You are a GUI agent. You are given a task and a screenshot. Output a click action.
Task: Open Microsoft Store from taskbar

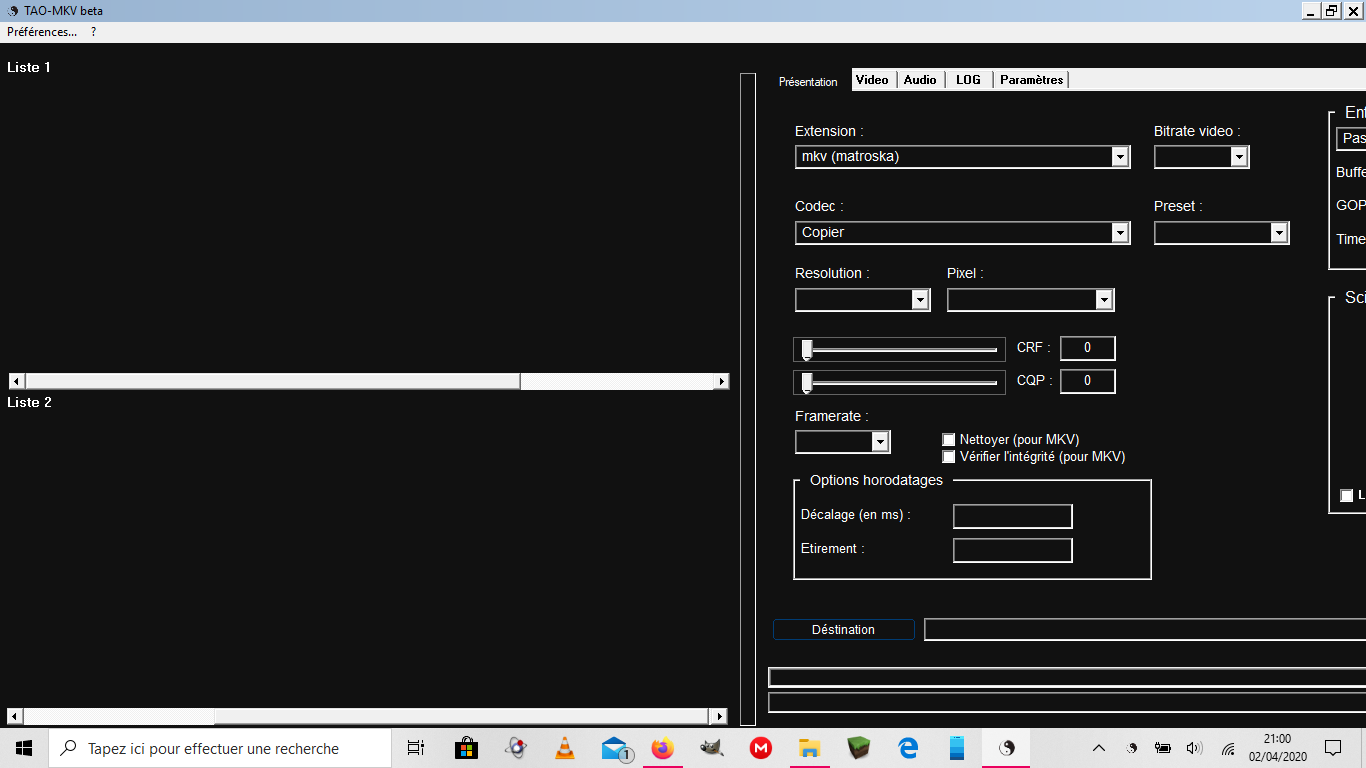point(466,748)
